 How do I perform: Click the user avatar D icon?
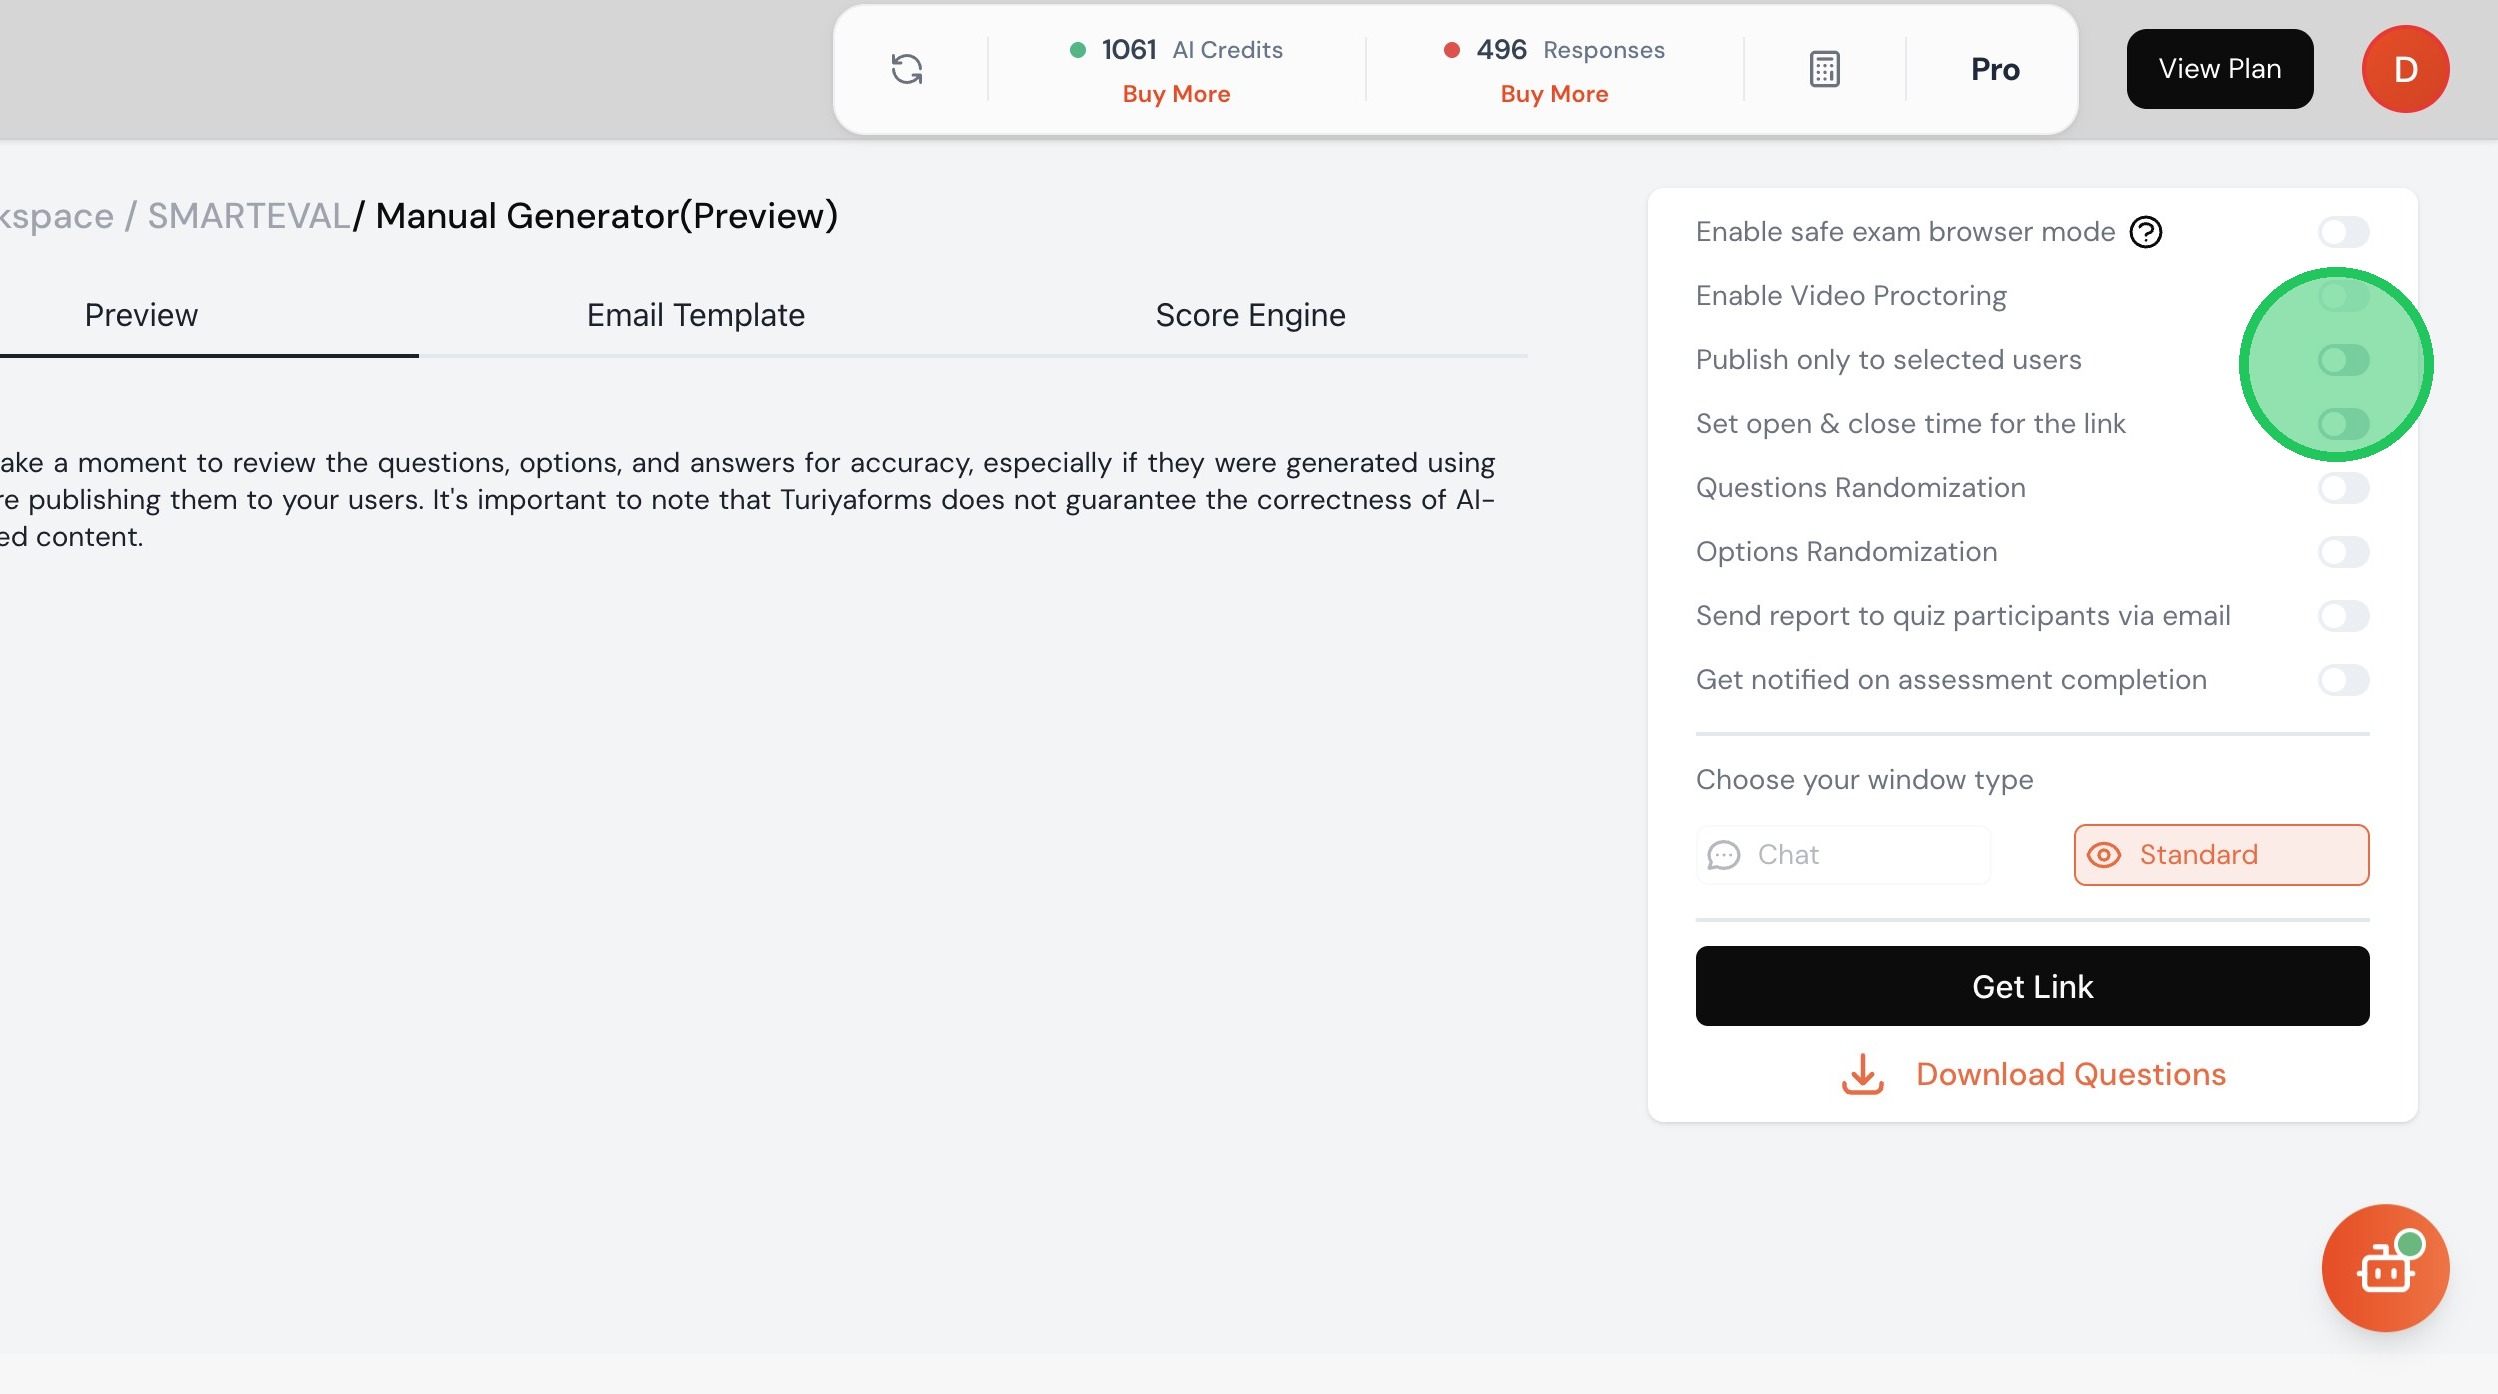pos(2405,69)
